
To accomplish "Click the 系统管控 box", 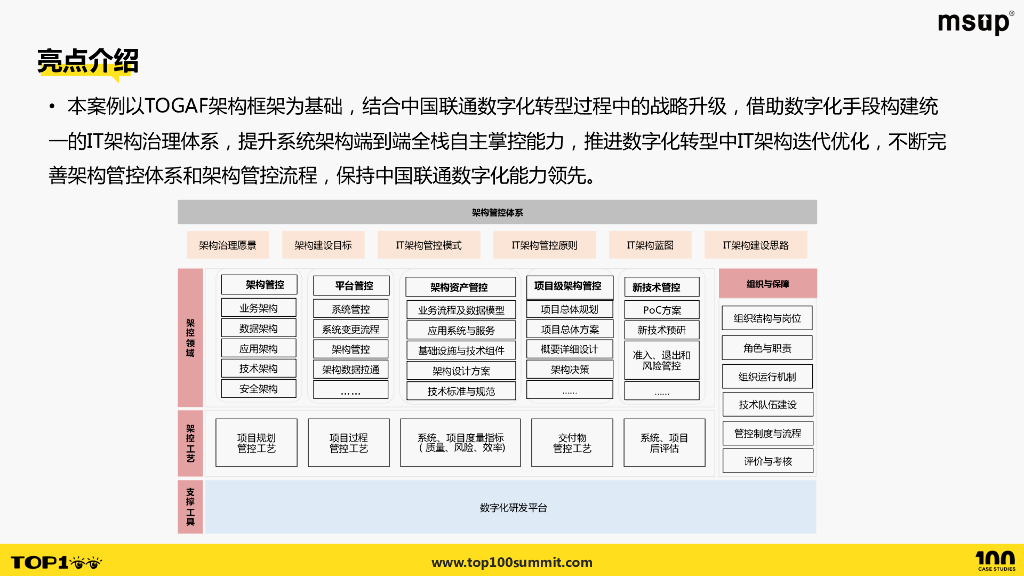I will pyautogui.click(x=351, y=309).
